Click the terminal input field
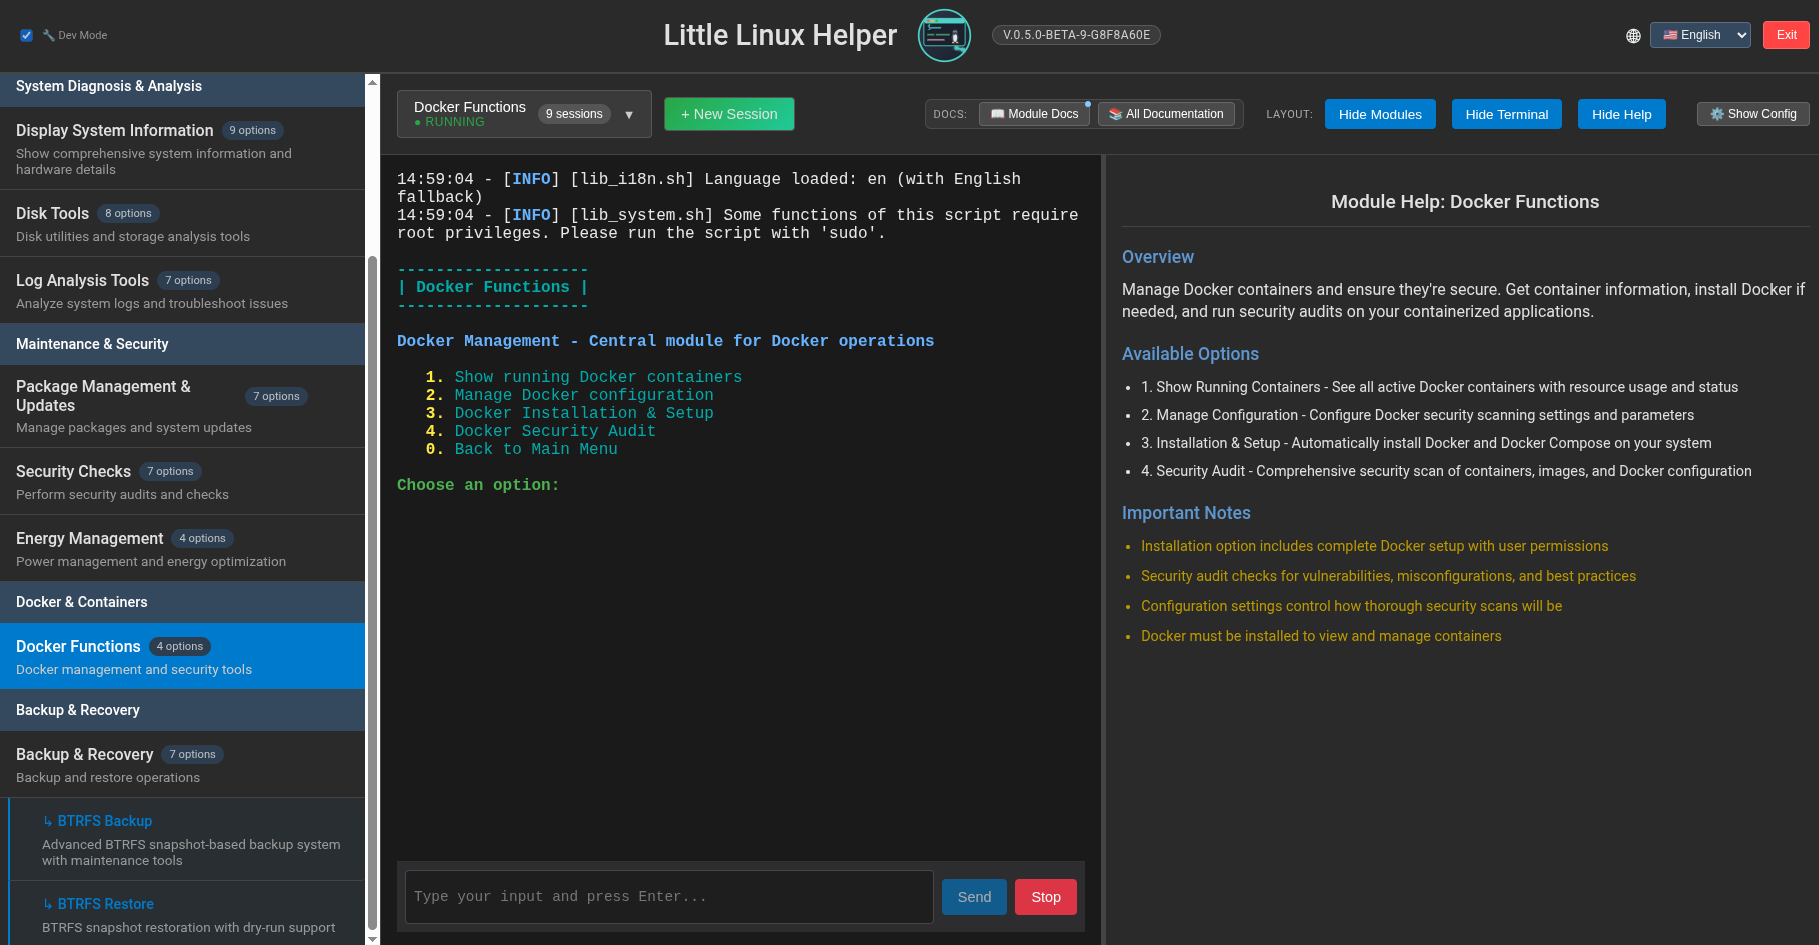The height and width of the screenshot is (945, 1819). (x=669, y=897)
